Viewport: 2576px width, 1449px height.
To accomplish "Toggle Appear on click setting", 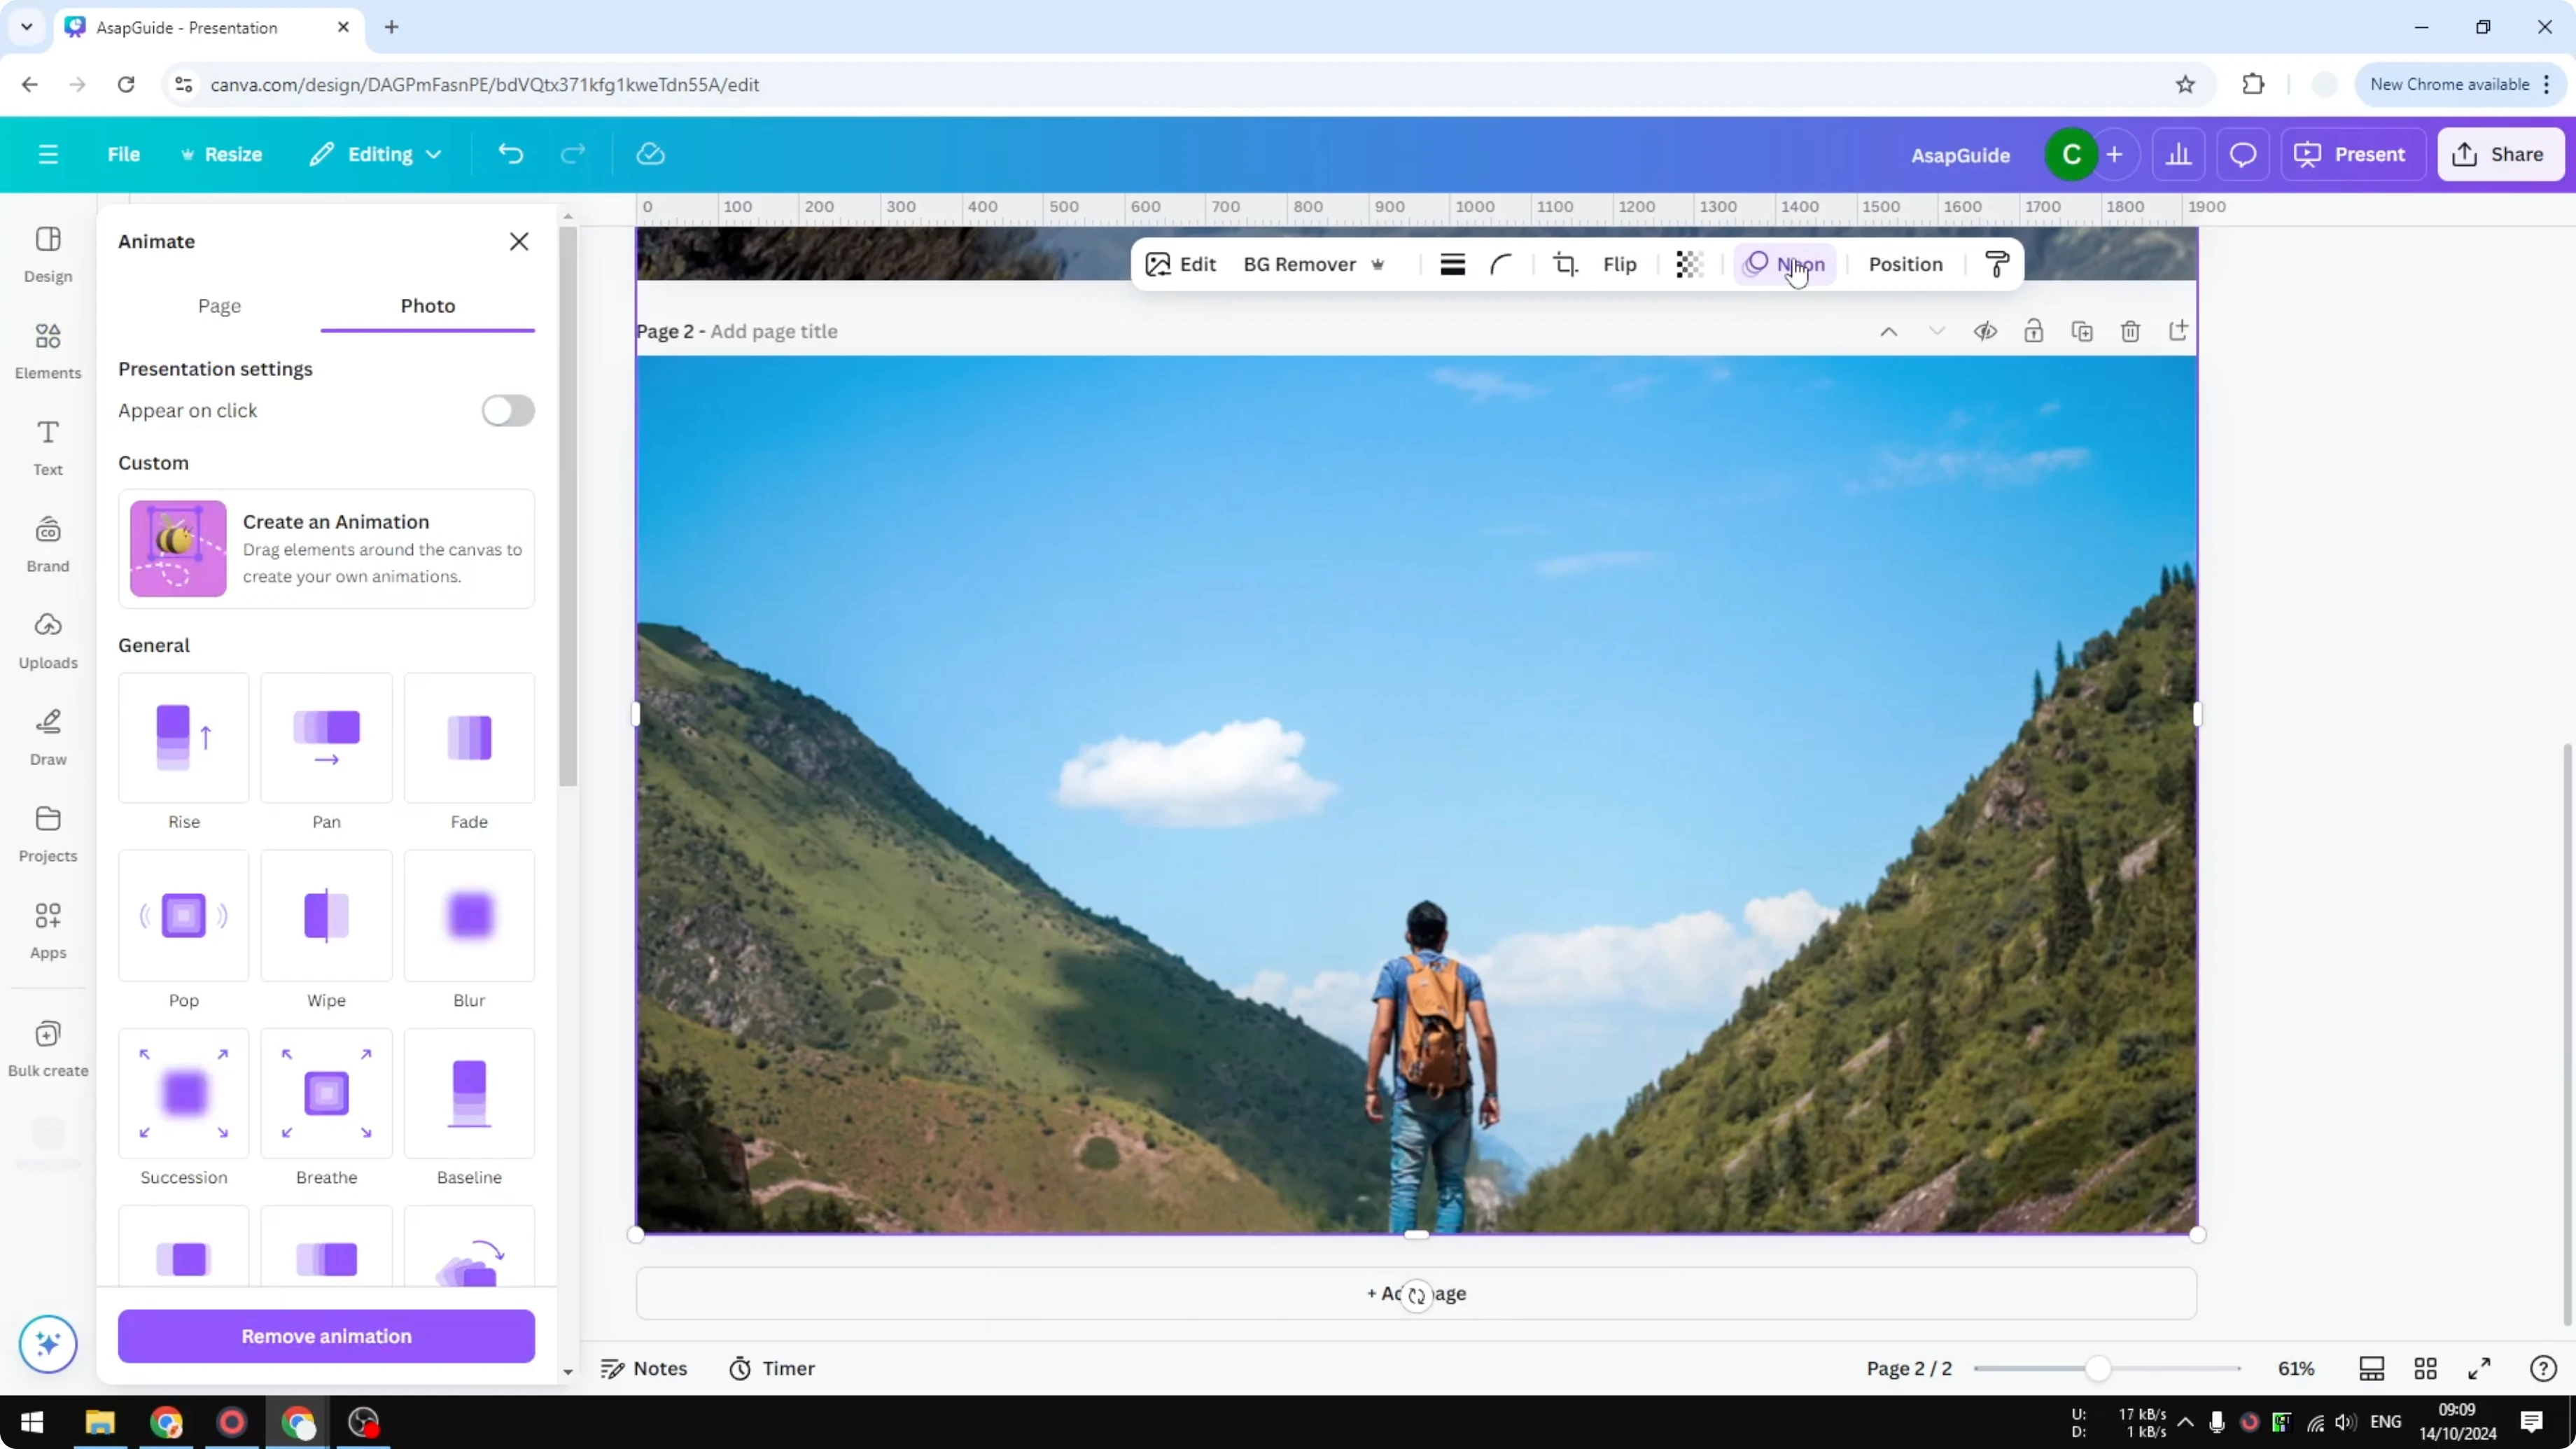I will pyautogui.click(x=507, y=411).
